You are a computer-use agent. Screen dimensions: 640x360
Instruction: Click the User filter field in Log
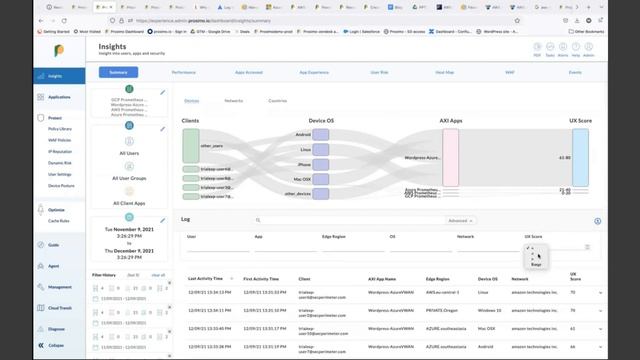click(218, 247)
